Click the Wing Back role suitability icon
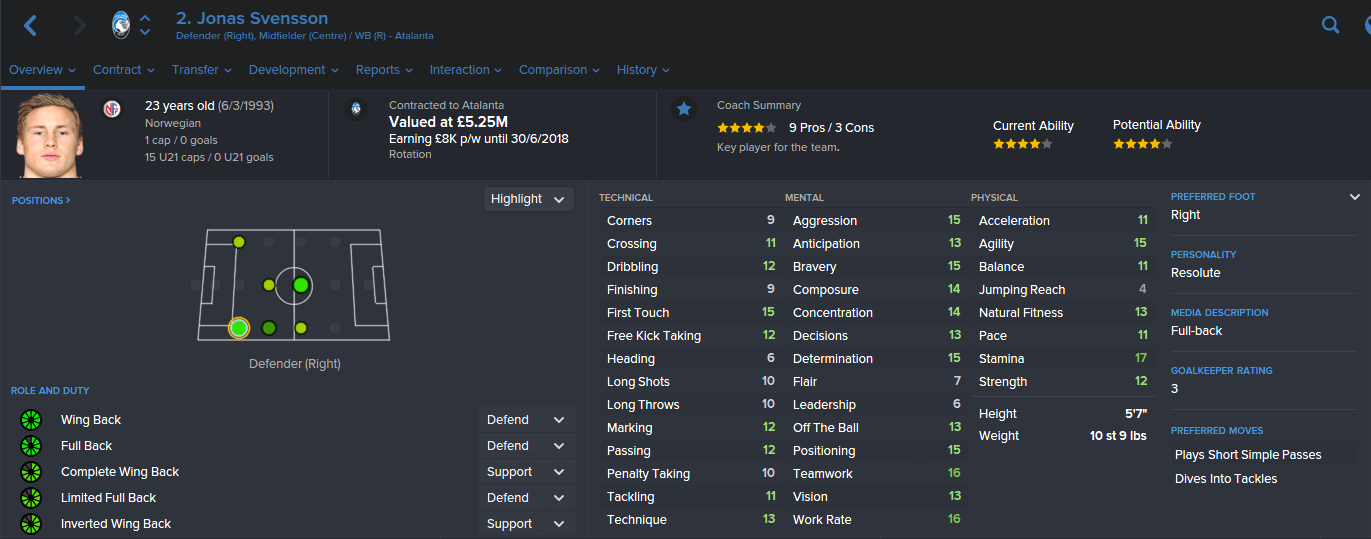Screen dimensions: 1371x539 click(x=31, y=420)
